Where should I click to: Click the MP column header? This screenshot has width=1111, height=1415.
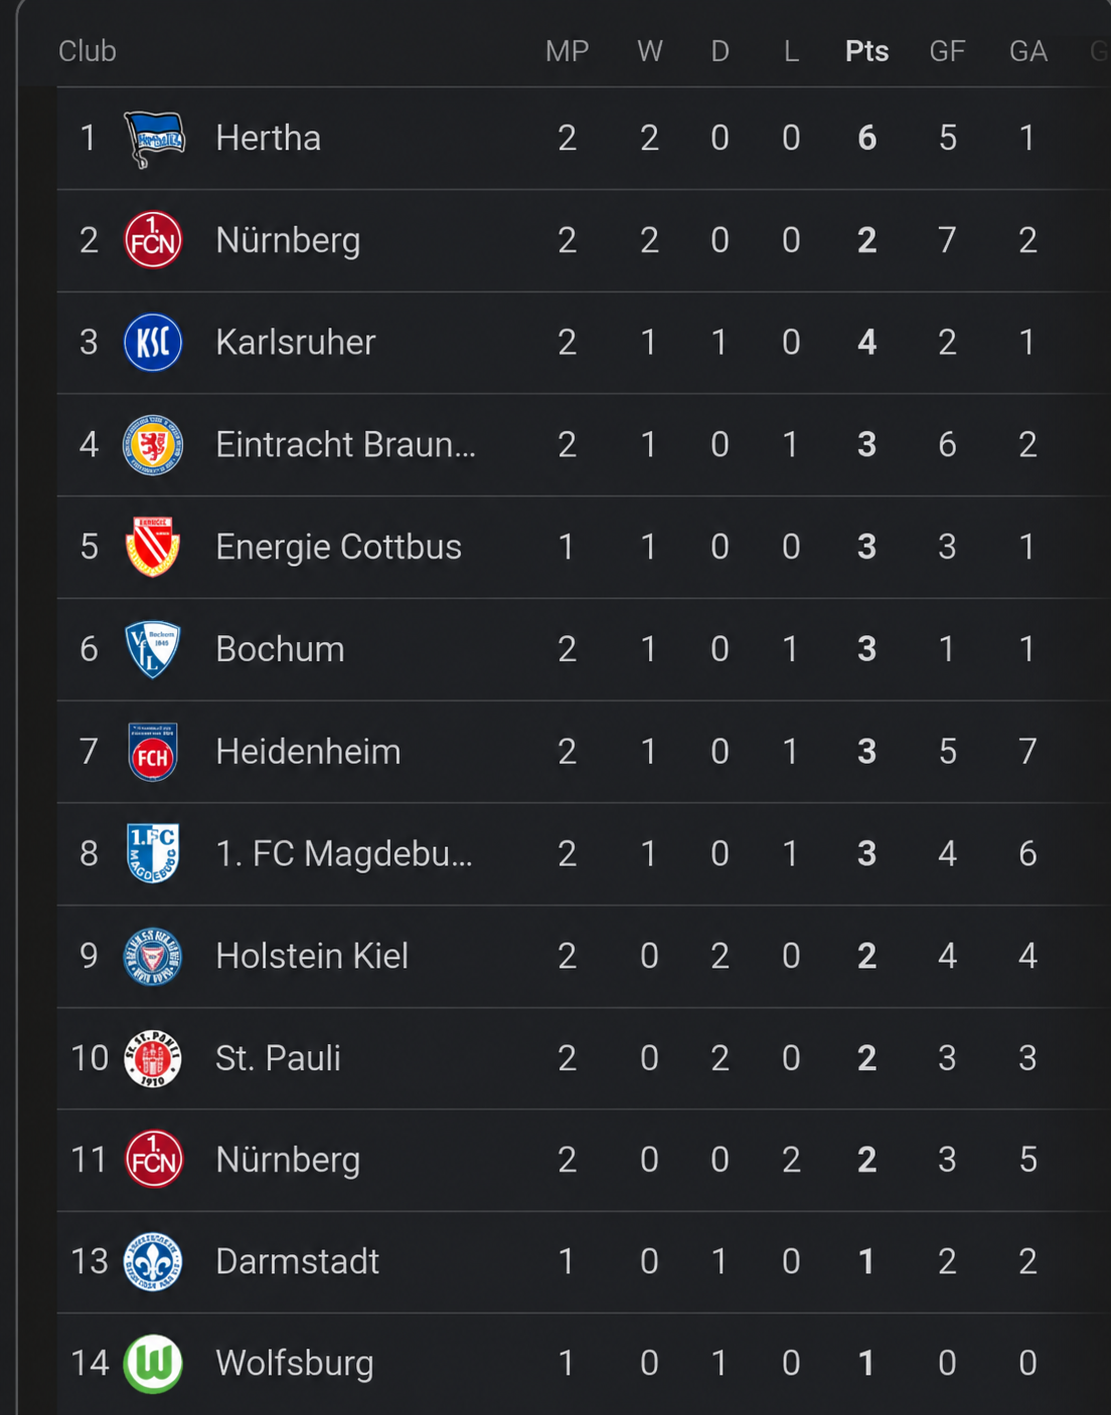pyautogui.click(x=567, y=51)
